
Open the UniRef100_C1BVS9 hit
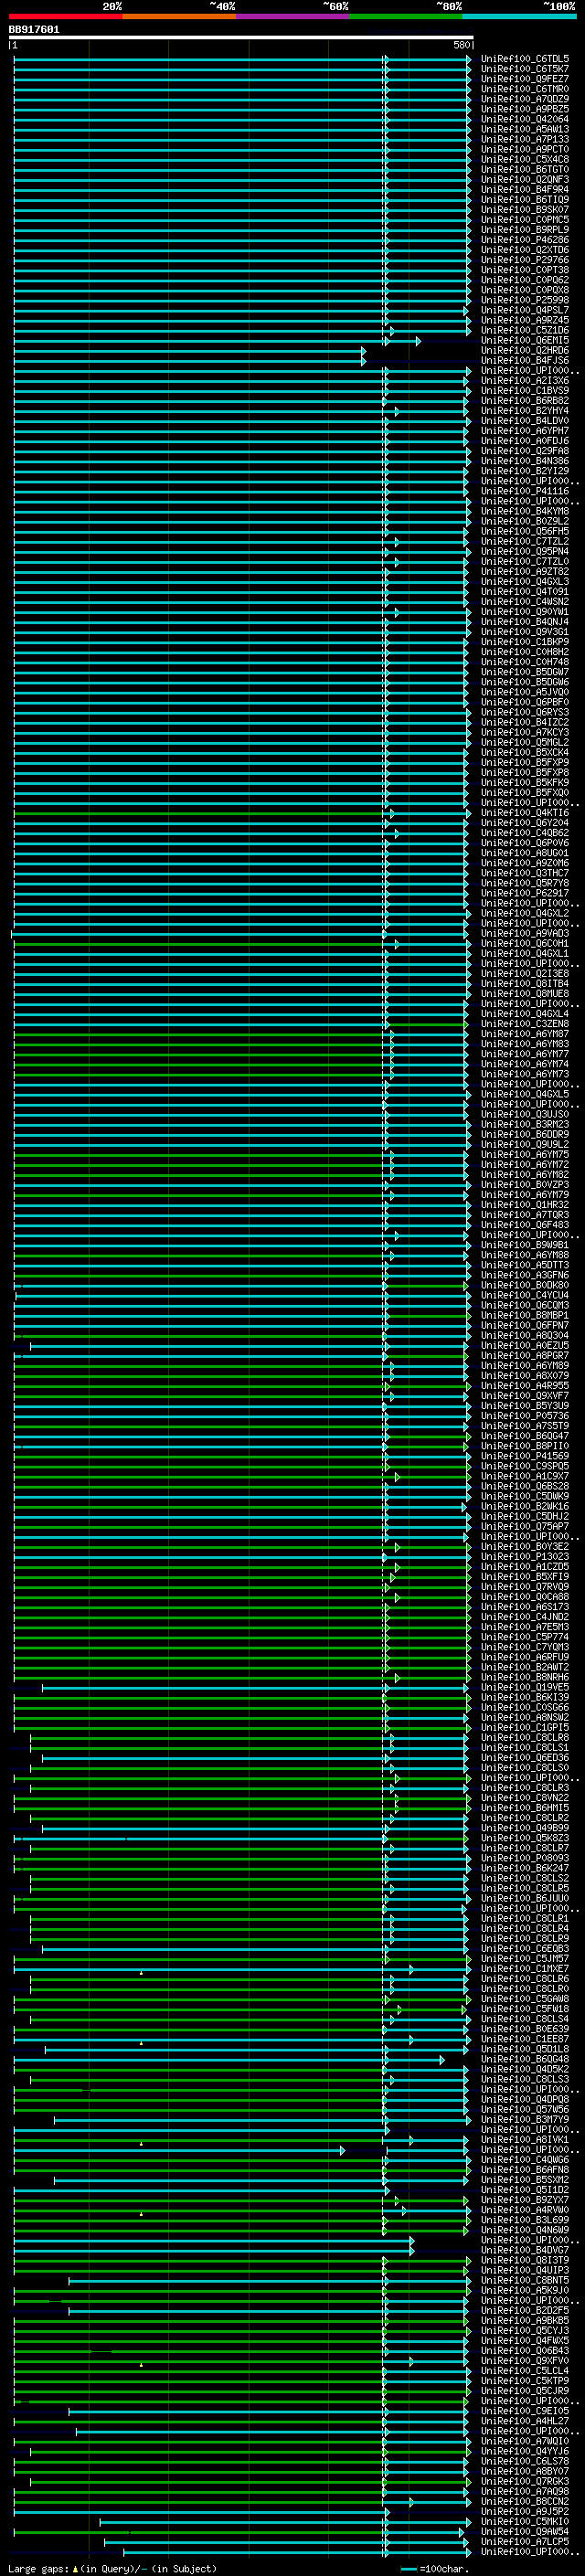point(525,391)
